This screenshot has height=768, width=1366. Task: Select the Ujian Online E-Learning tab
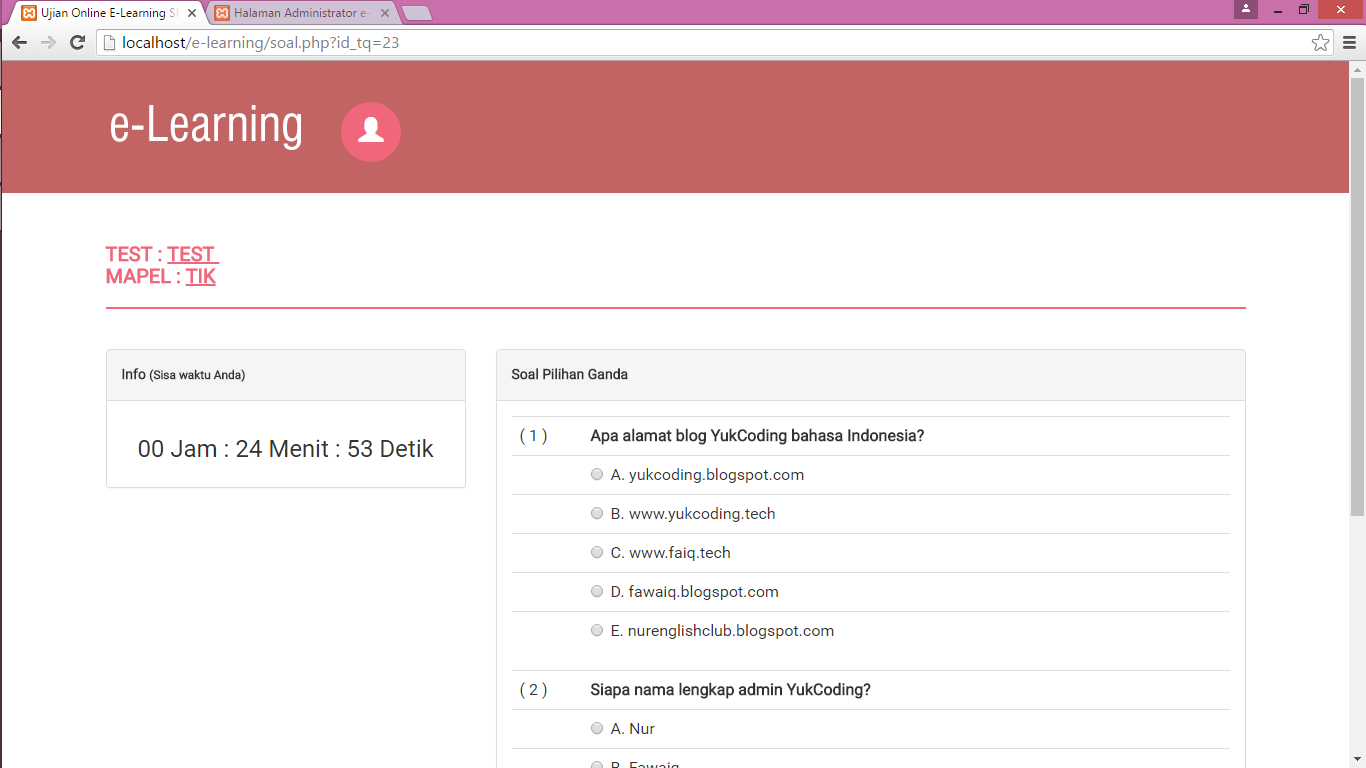click(x=108, y=13)
